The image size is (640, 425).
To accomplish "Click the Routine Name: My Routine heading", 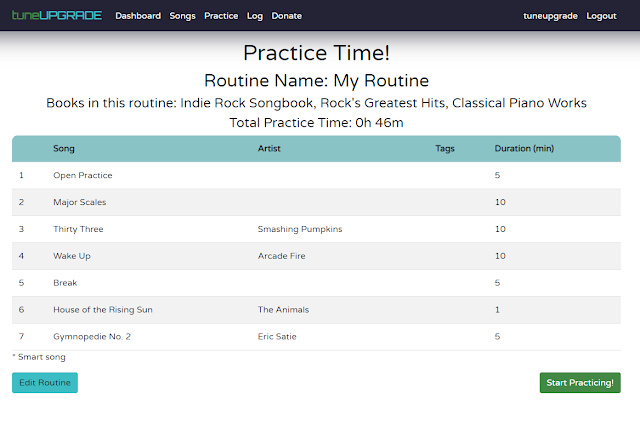I will (316, 81).
